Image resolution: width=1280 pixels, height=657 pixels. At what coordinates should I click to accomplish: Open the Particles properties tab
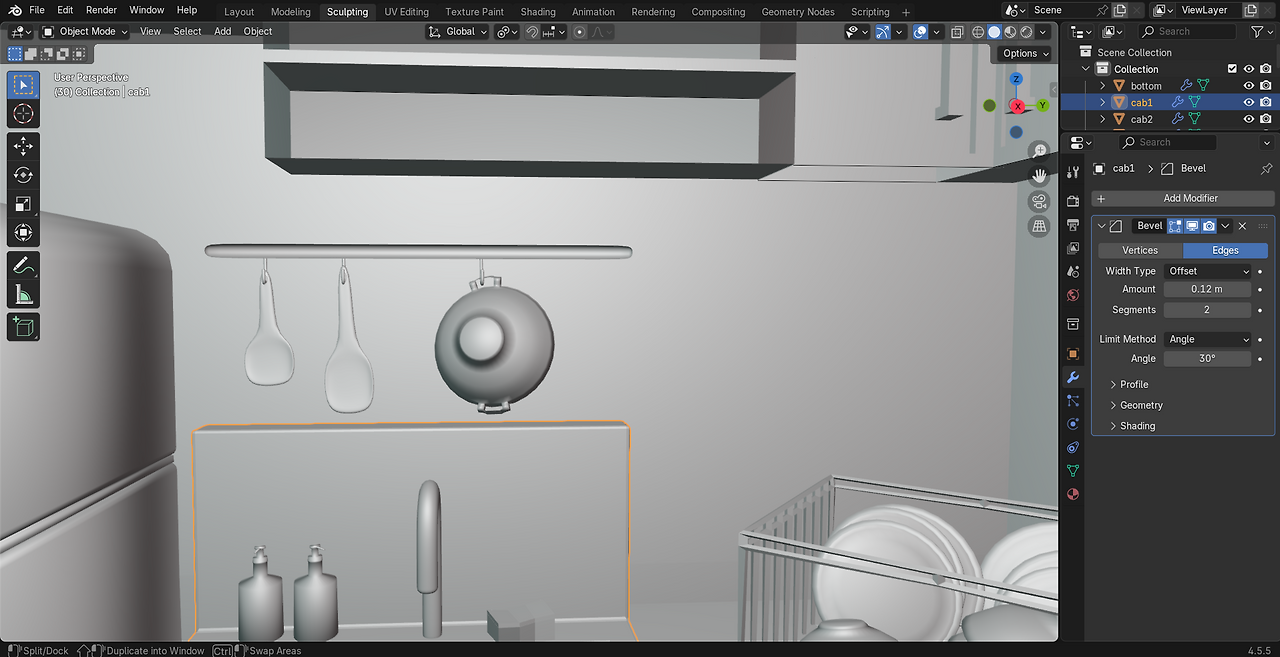[1073, 400]
